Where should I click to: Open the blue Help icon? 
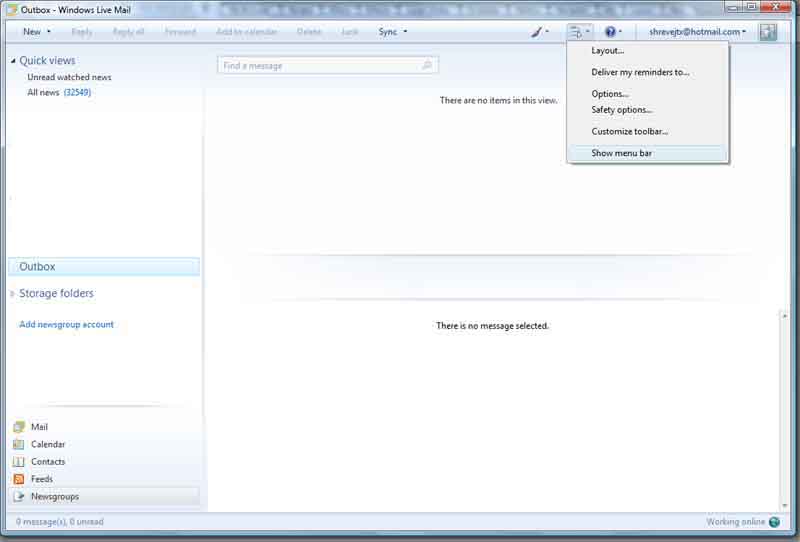point(610,32)
